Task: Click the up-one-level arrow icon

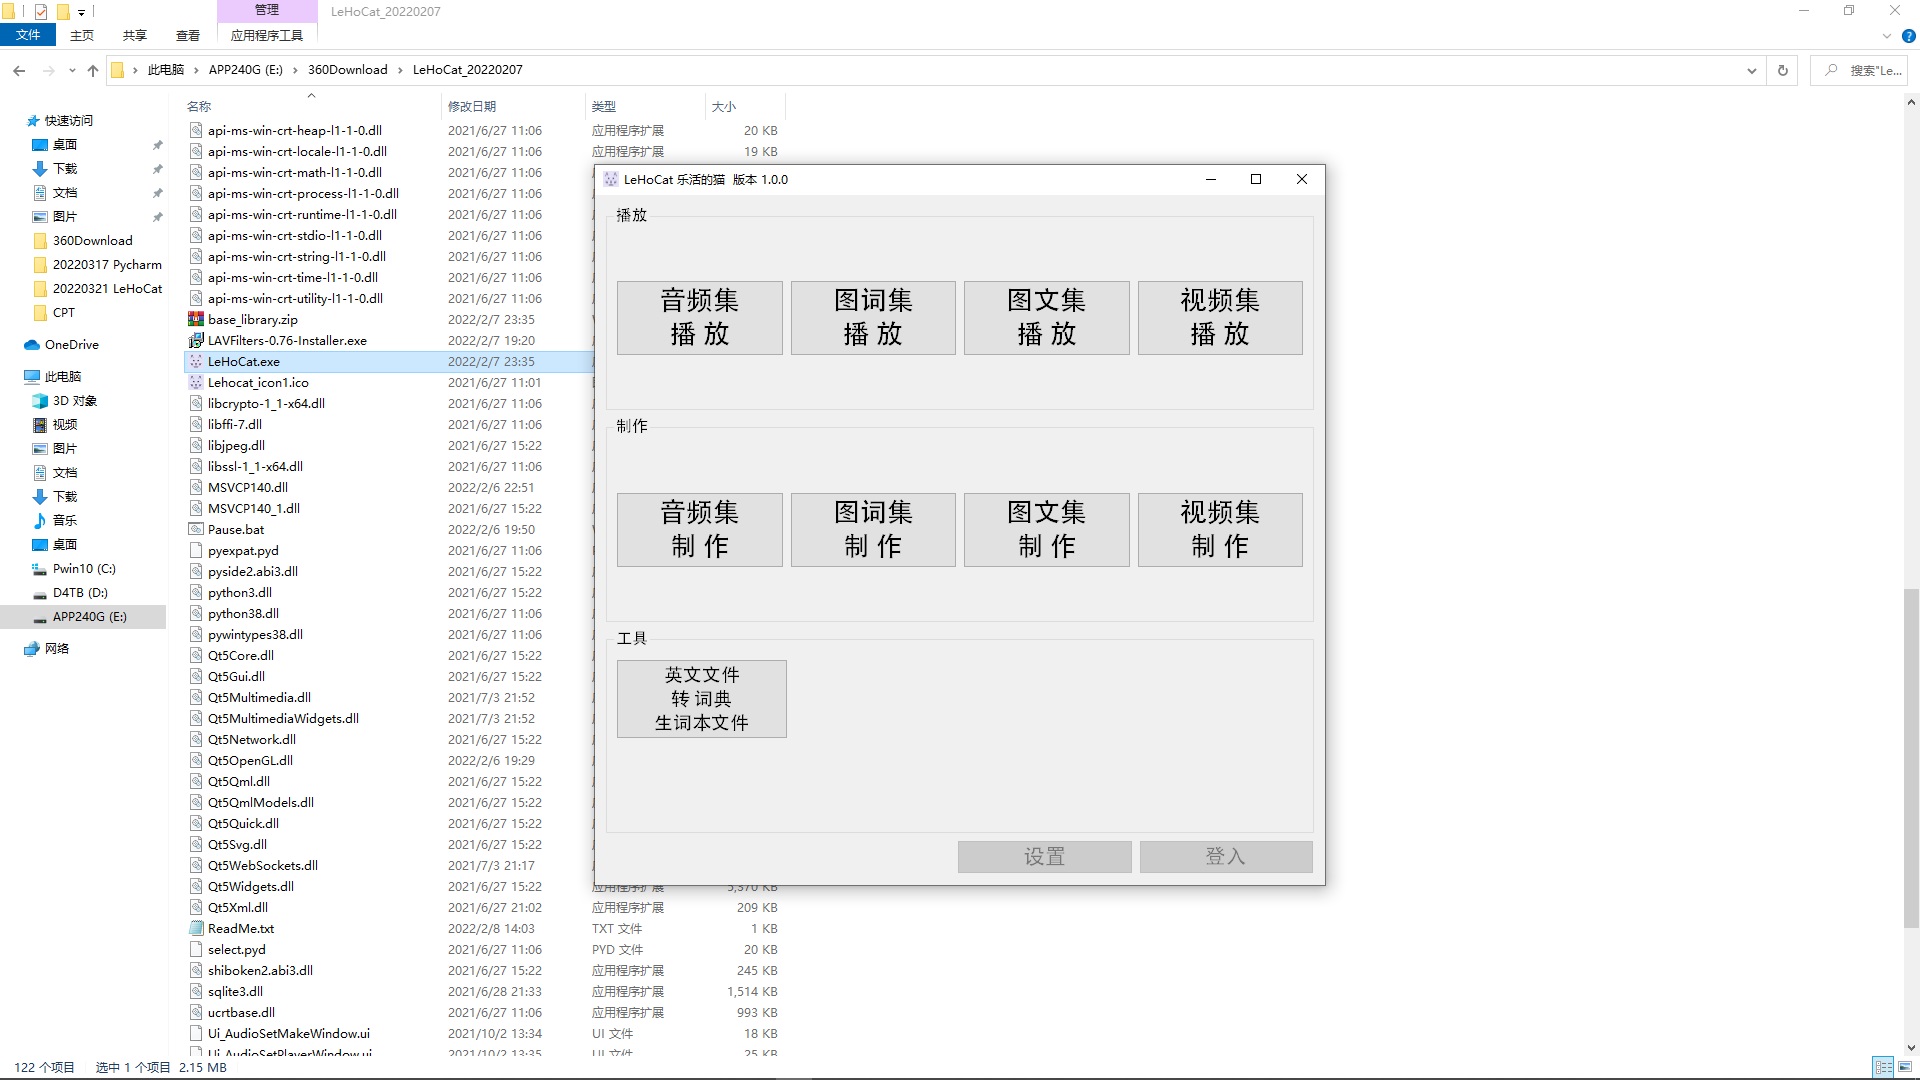Action: [x=93, y=70]
